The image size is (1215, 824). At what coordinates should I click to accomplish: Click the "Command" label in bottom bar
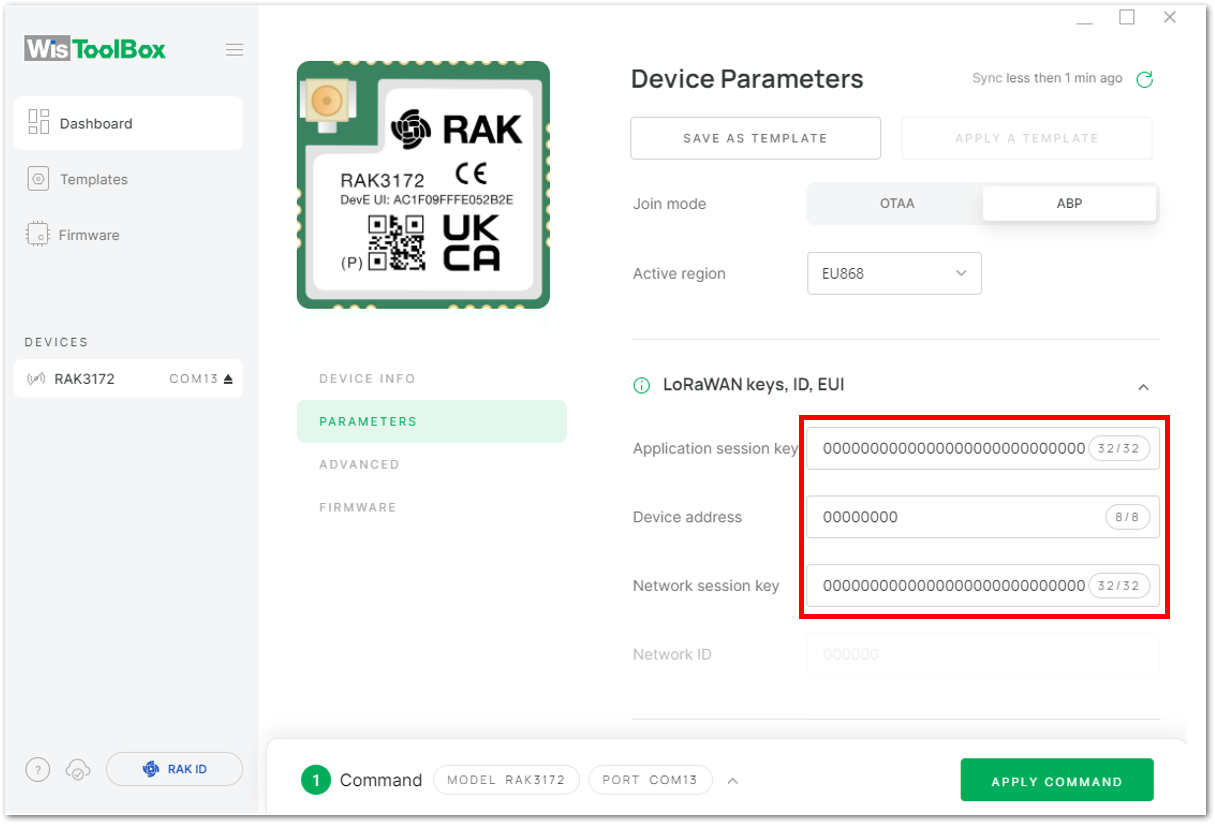point(381,780)
